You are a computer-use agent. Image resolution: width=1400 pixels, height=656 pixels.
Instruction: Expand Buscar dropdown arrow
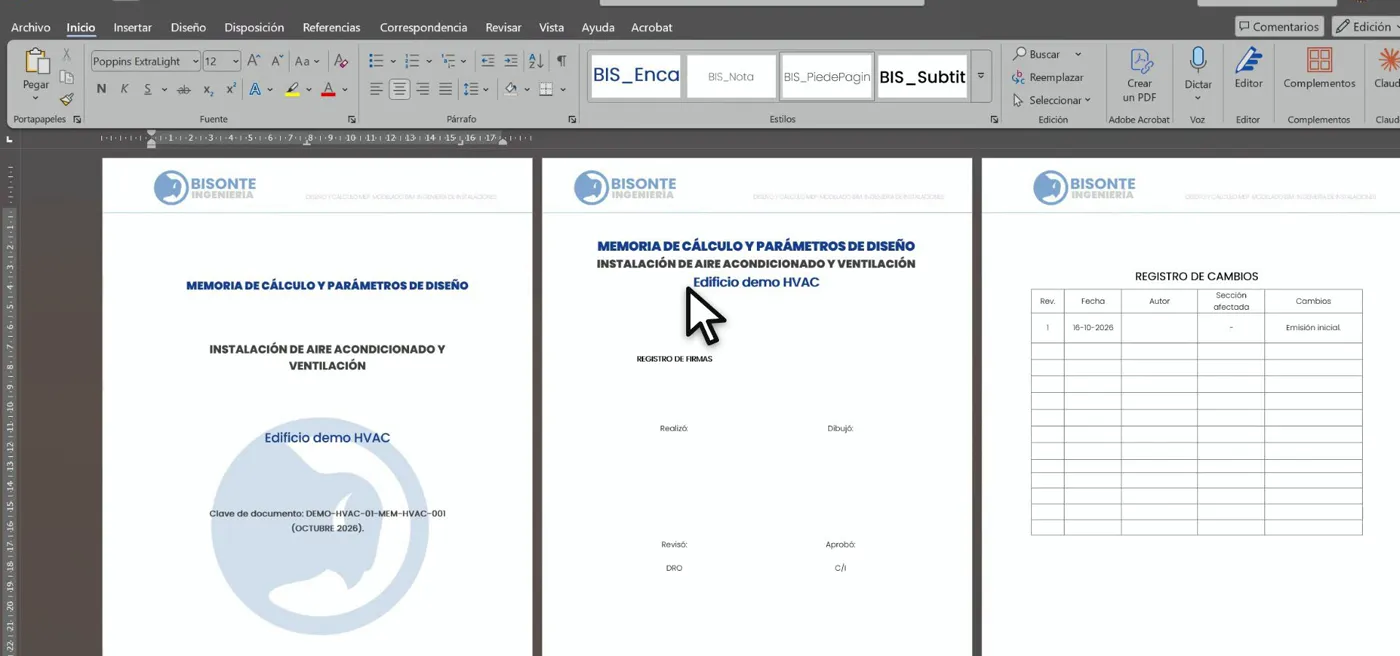click(x=1078, y=54)
